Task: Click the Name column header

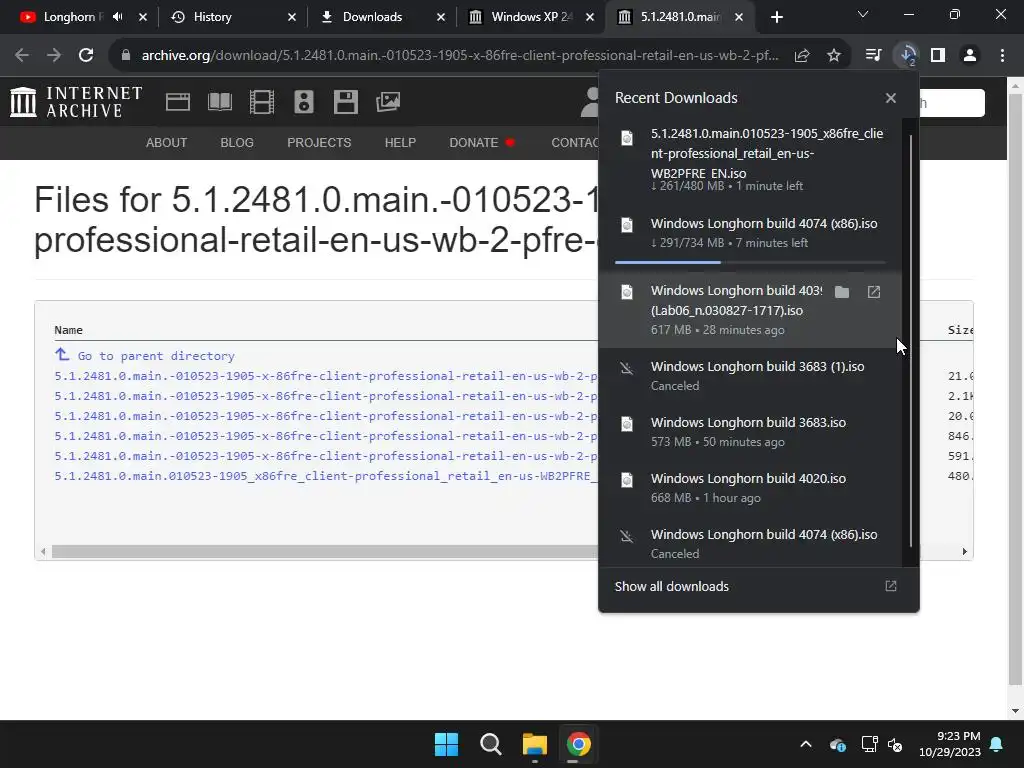Action: pyautogui.click(x=69, y=330)
